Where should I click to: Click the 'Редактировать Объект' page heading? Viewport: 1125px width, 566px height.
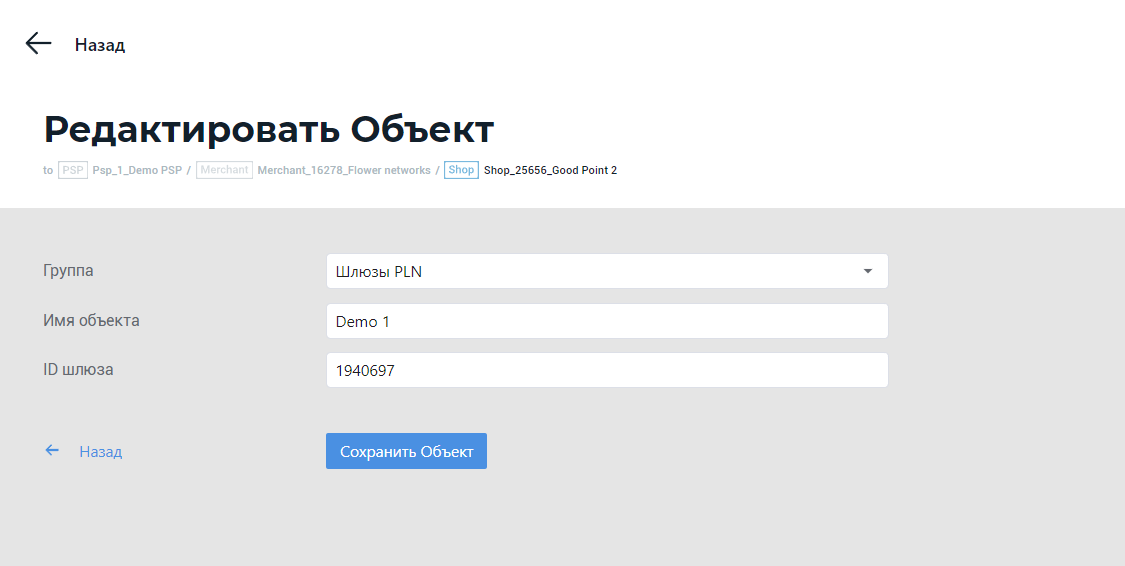pyautogui.click(x=269, y=129)
